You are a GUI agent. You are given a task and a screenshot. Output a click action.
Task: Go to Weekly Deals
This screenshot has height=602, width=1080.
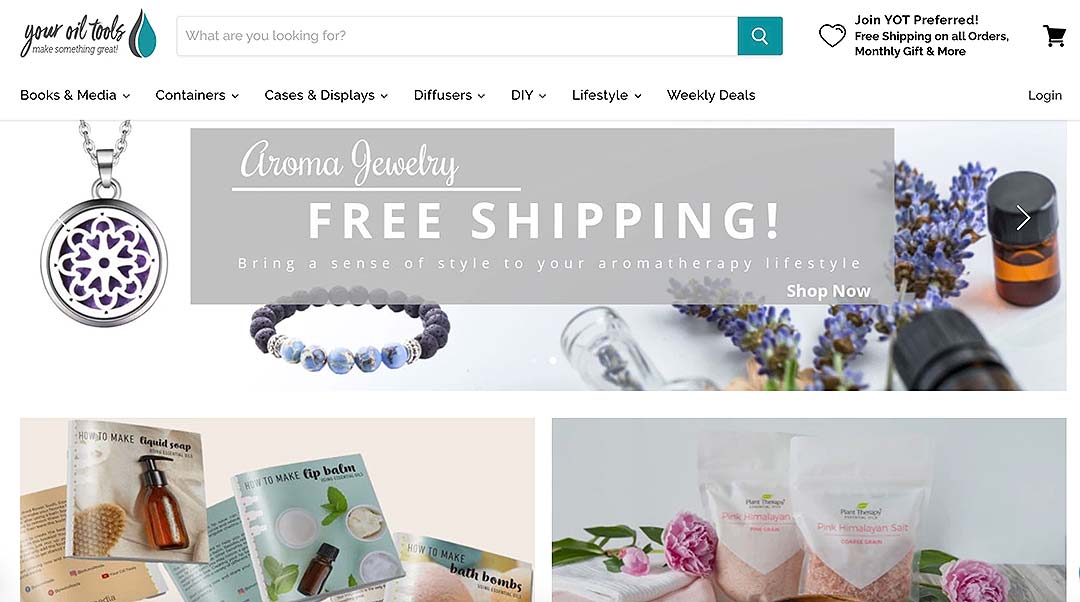711,96
